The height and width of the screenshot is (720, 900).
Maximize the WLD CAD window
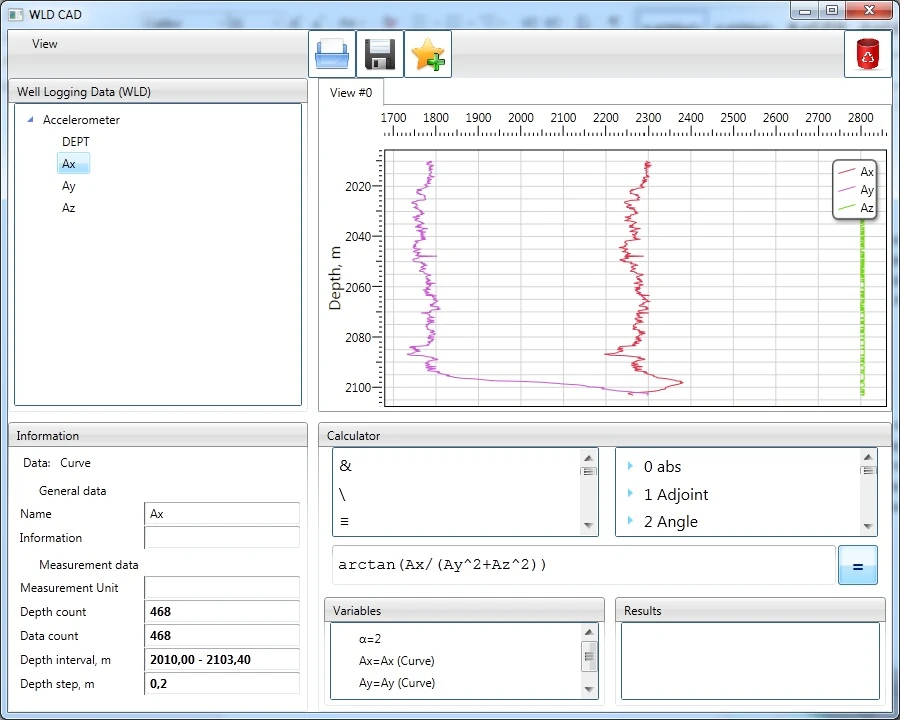click(832, 11)
